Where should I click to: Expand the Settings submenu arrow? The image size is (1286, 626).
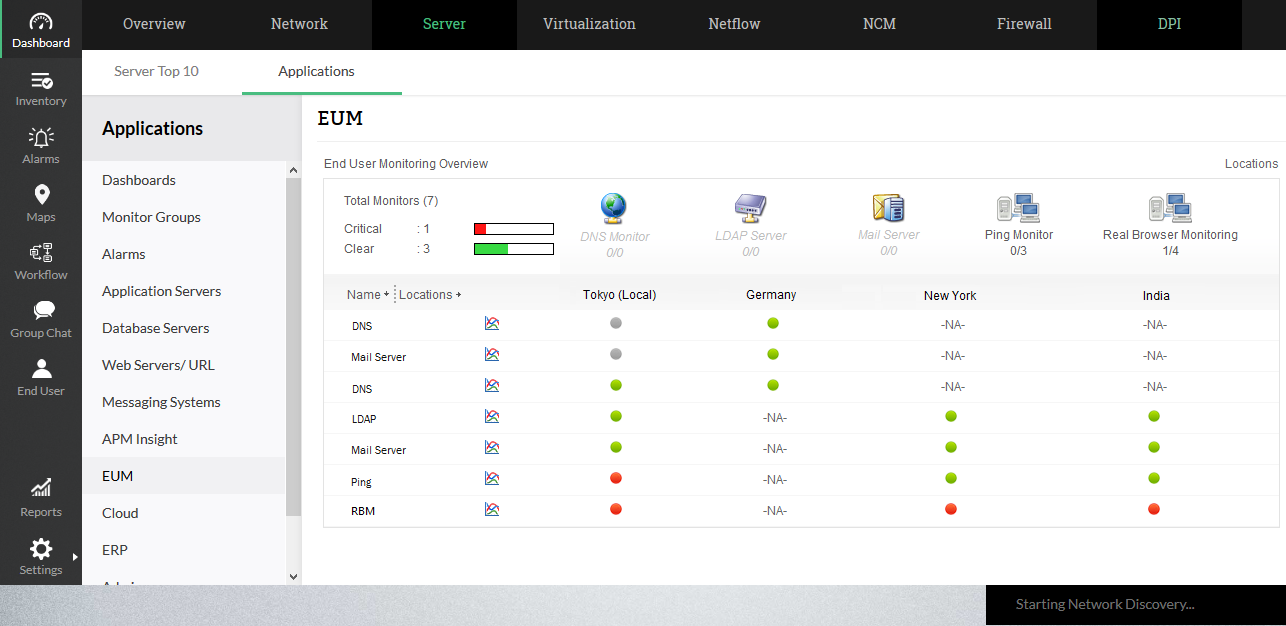[x=75, y=556]
